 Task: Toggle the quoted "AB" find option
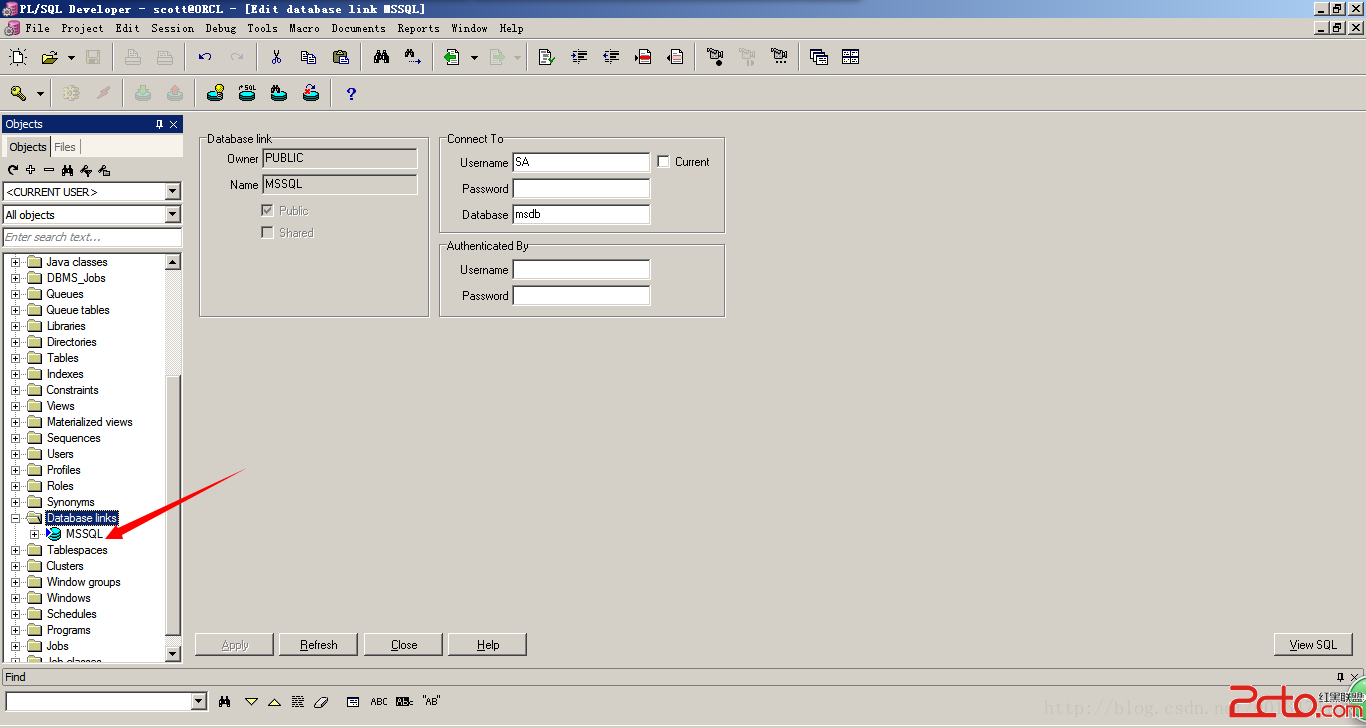(431, 701)
